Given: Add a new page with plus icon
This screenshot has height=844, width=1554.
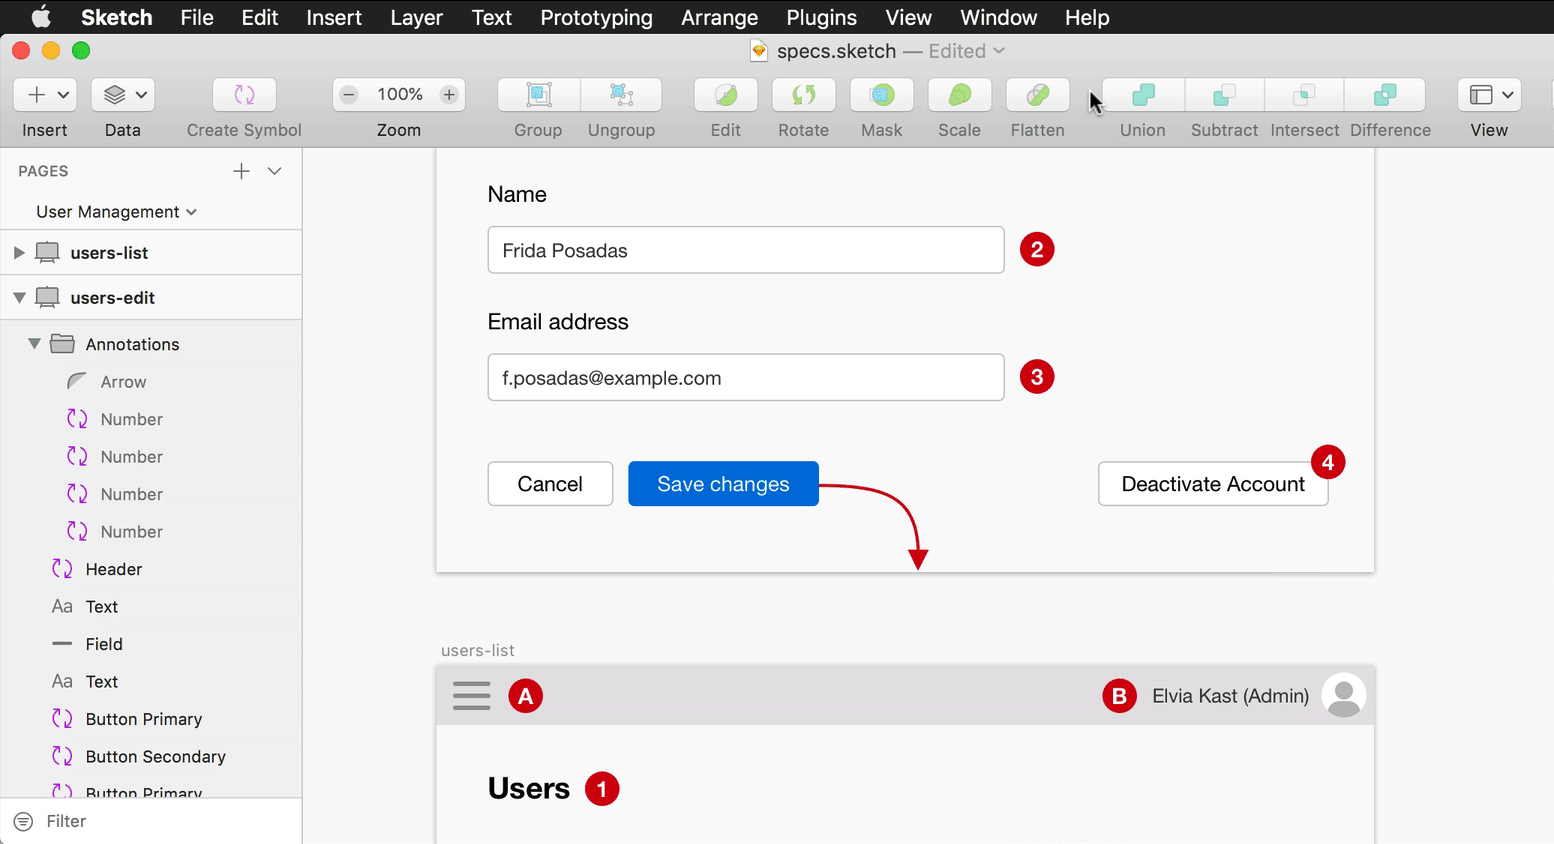Looking at the screenshot, I should (x=241, y=171).
